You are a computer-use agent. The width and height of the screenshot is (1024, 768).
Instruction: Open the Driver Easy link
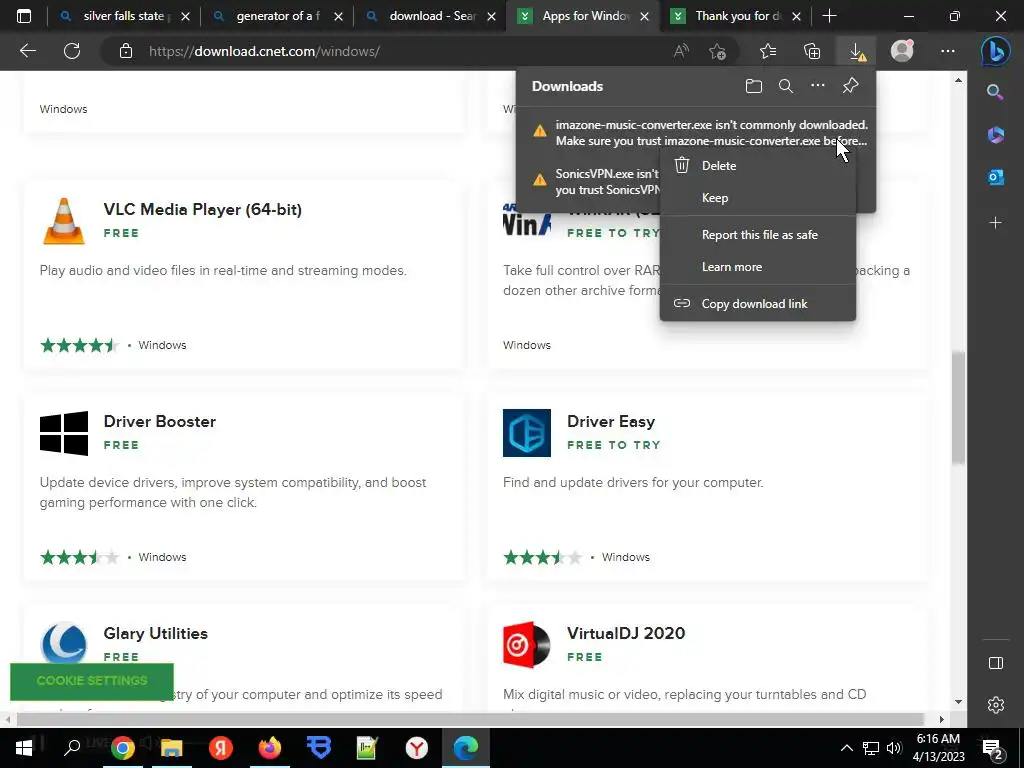click(611, 421)
